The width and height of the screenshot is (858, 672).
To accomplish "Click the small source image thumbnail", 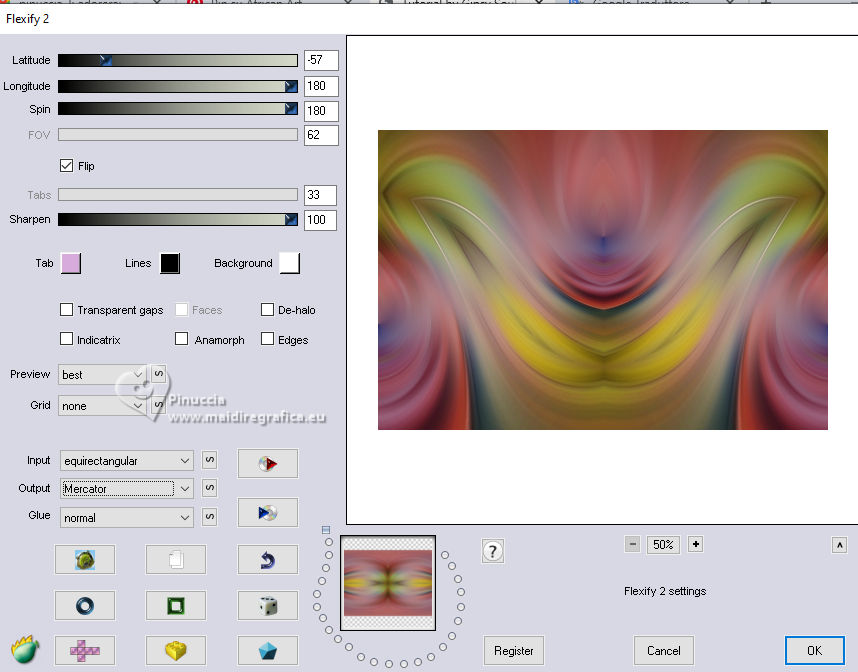I will [388, 583].
